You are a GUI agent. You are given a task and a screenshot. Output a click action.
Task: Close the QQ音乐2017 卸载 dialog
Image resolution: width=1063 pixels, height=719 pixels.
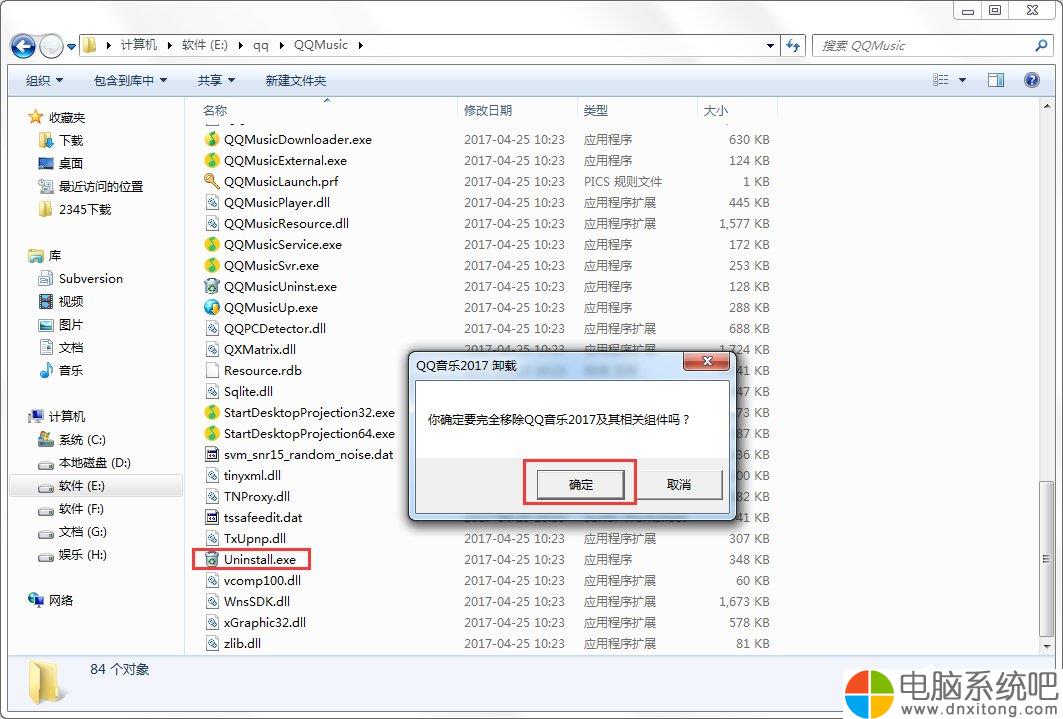click(706, 362)
